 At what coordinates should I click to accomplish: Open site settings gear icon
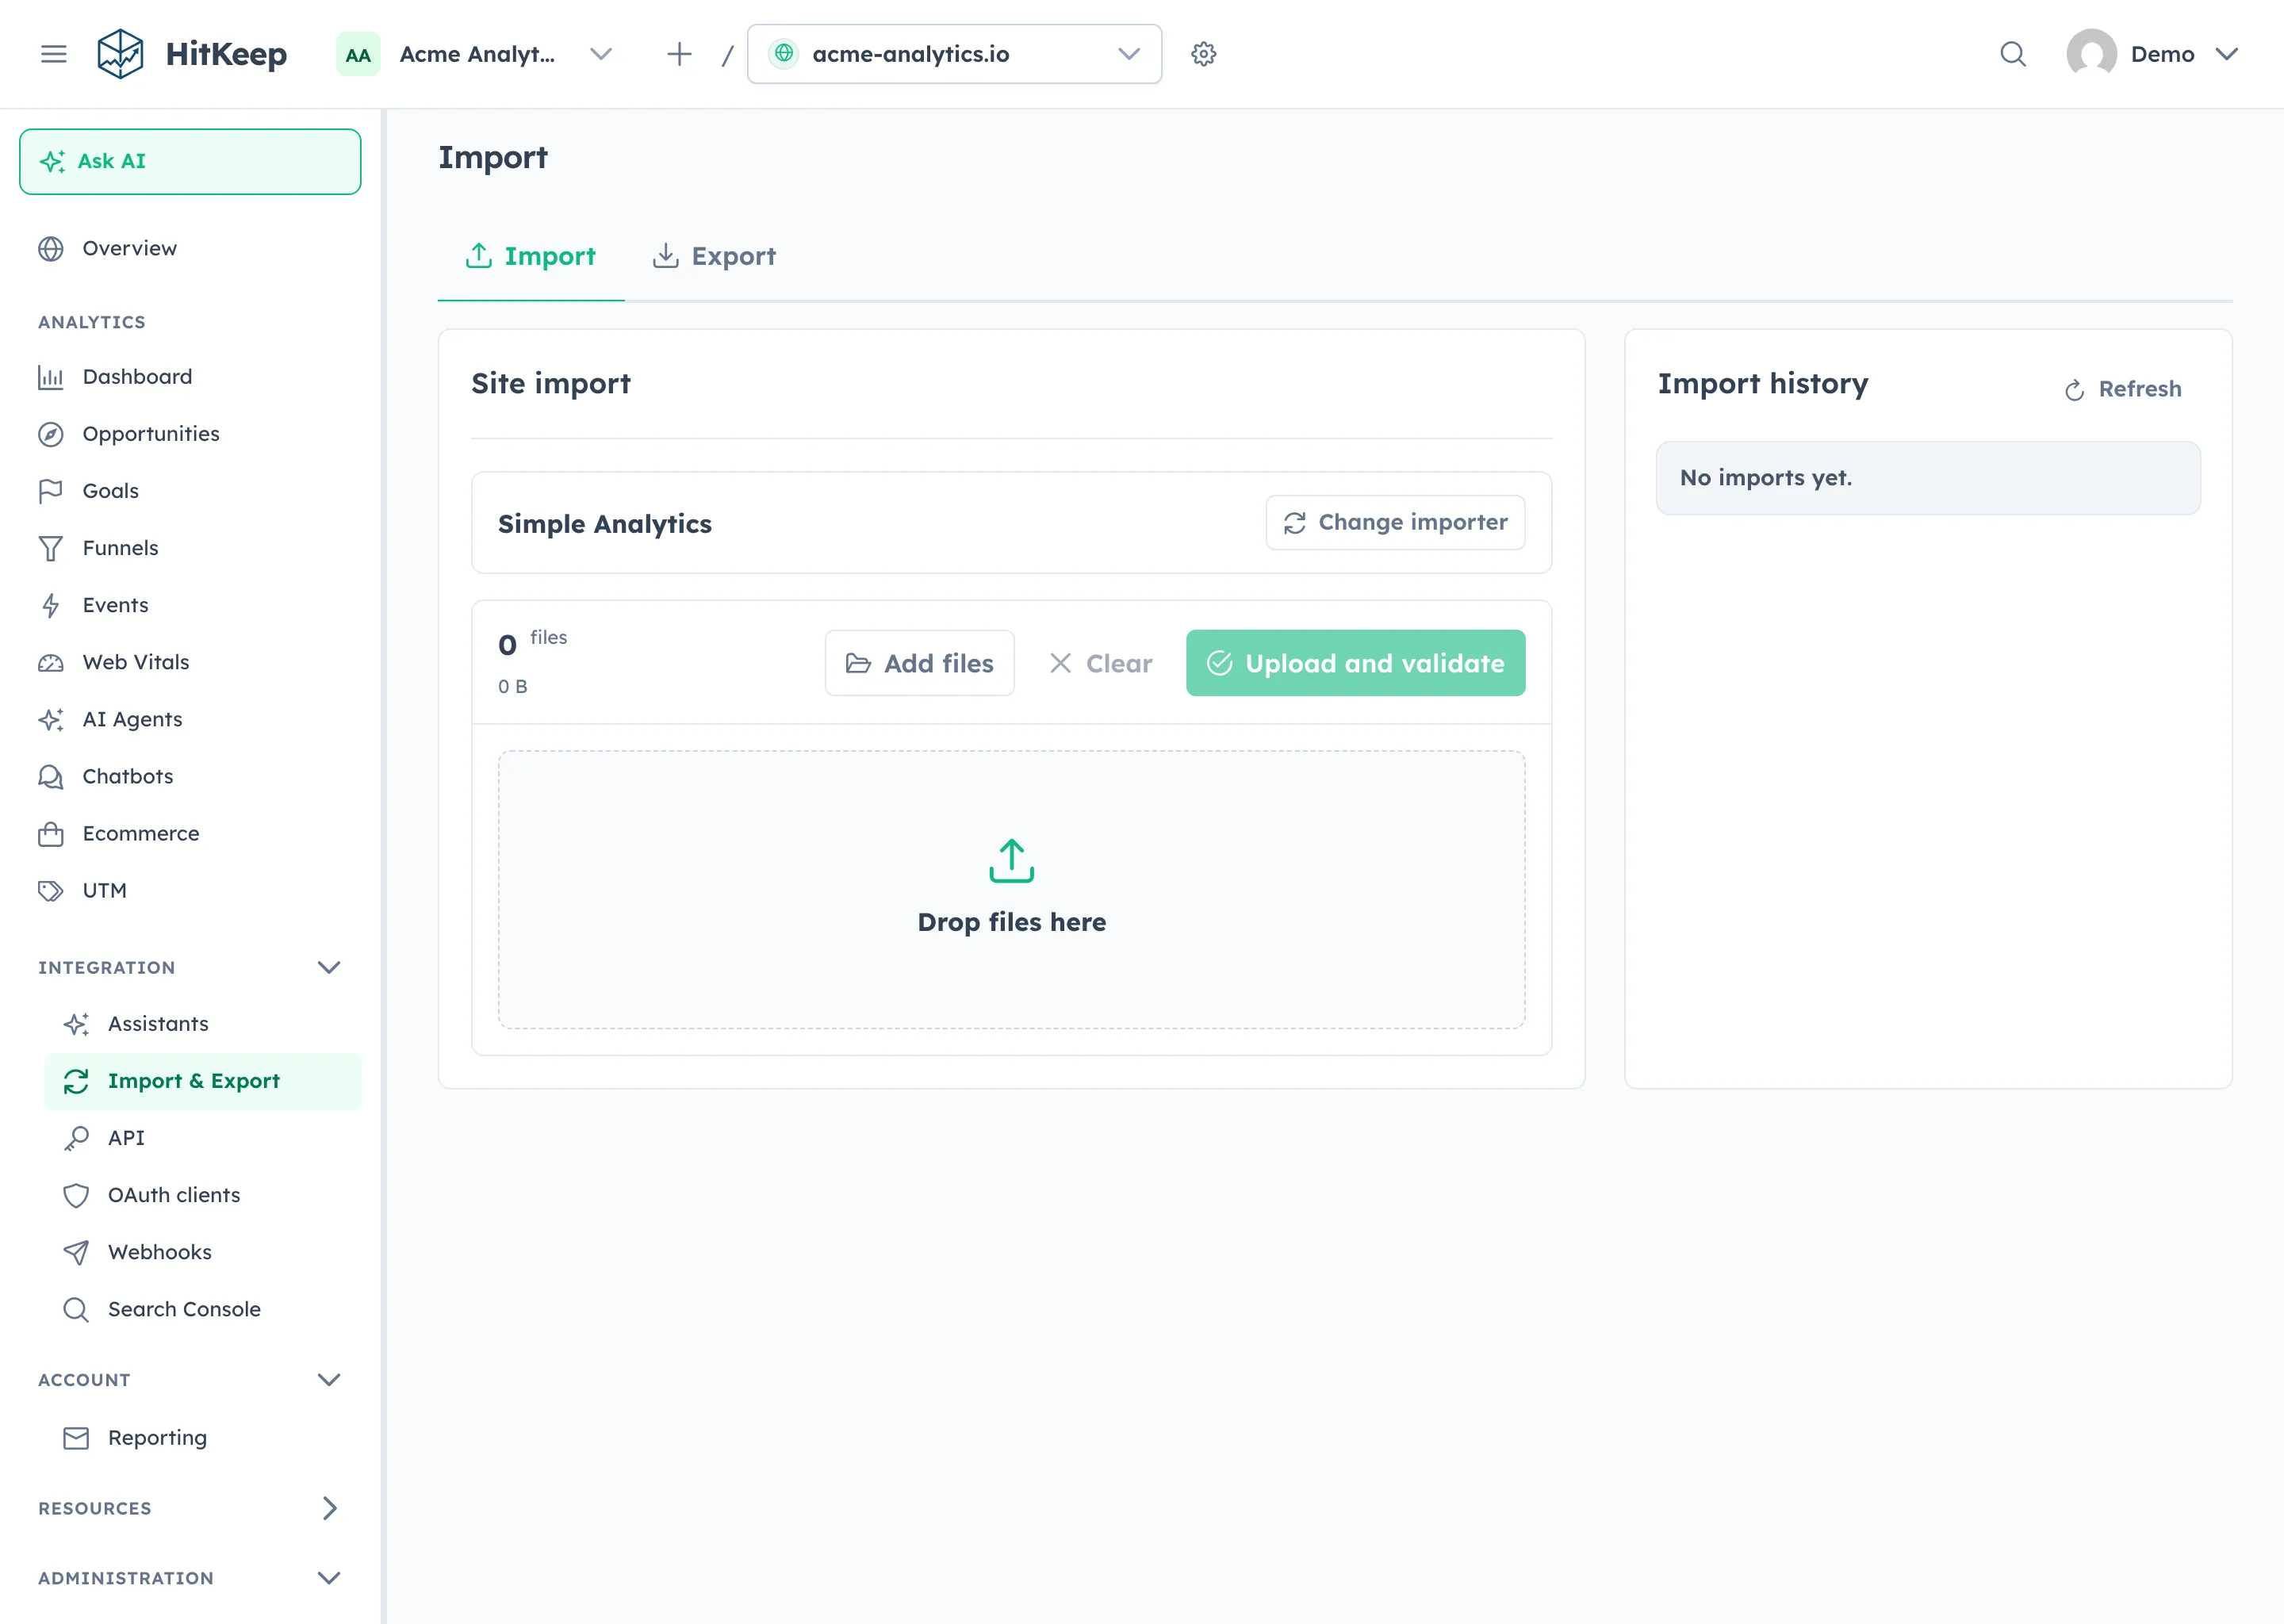(1203, 54)
